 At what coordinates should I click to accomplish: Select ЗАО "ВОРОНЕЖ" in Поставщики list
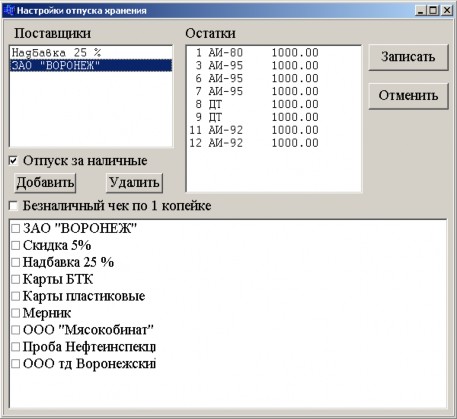(x=91, y=65)
